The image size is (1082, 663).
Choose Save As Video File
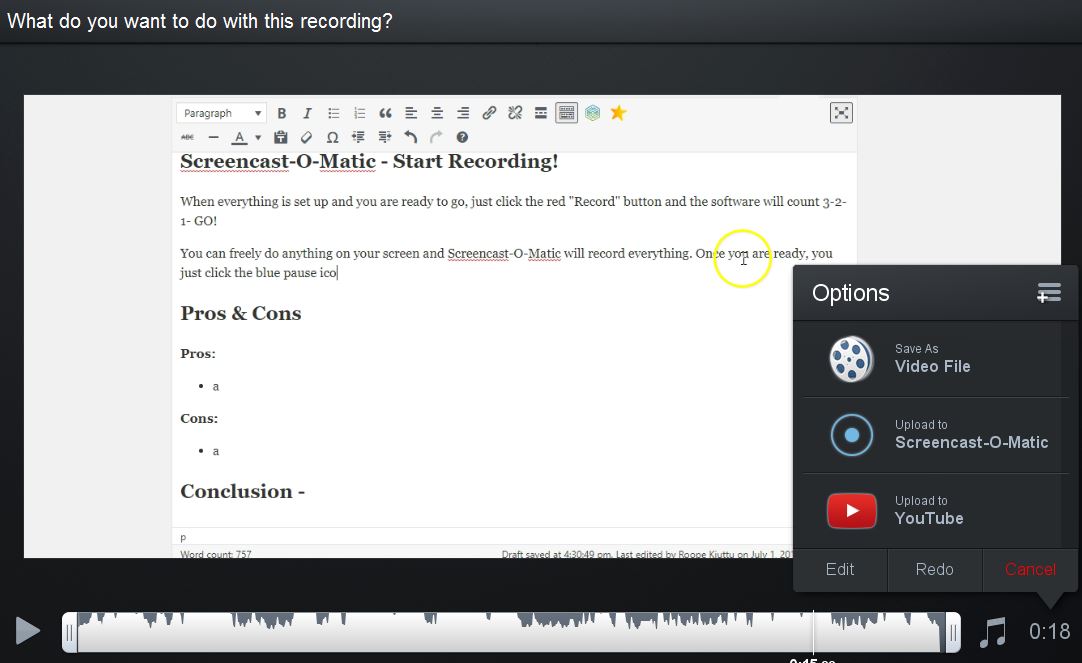pyautogui.click(x=935, y=359)
